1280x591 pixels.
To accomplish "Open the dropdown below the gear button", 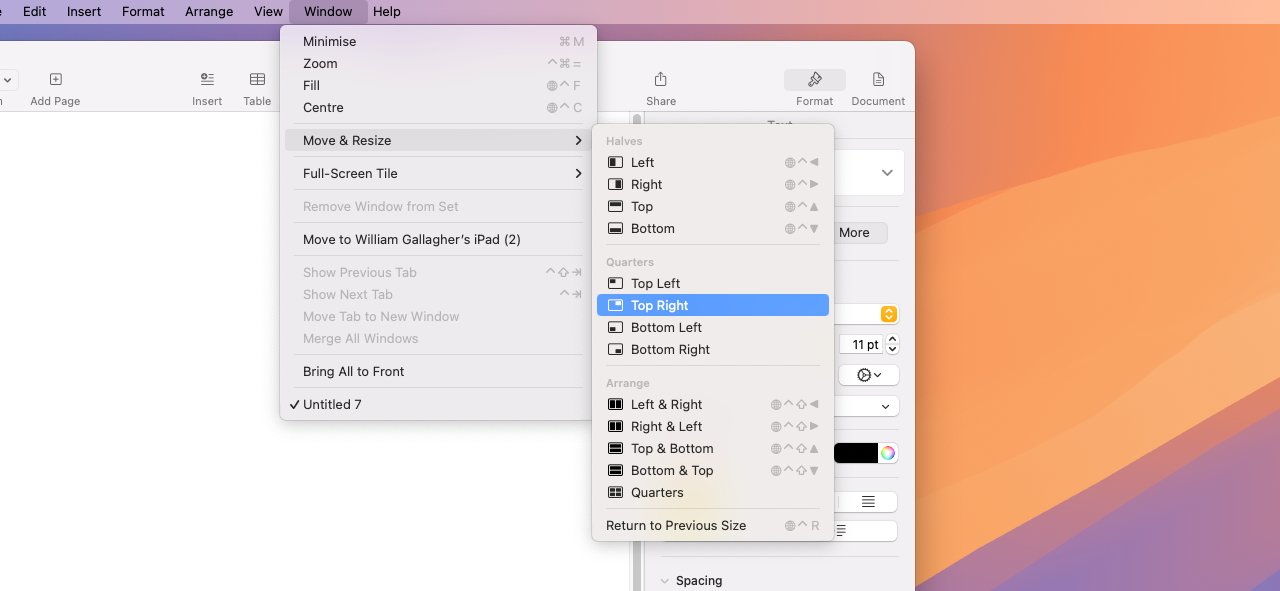I will click(x=866, y=406).
